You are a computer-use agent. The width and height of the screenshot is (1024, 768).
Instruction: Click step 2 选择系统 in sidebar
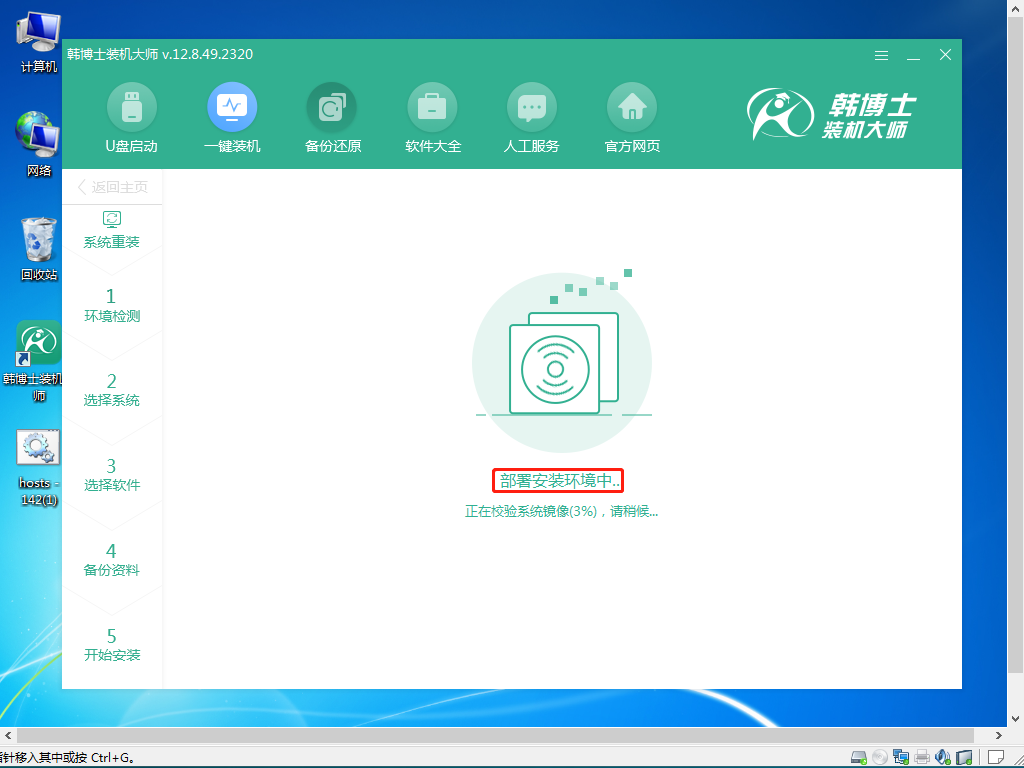[x=113, y=390]
